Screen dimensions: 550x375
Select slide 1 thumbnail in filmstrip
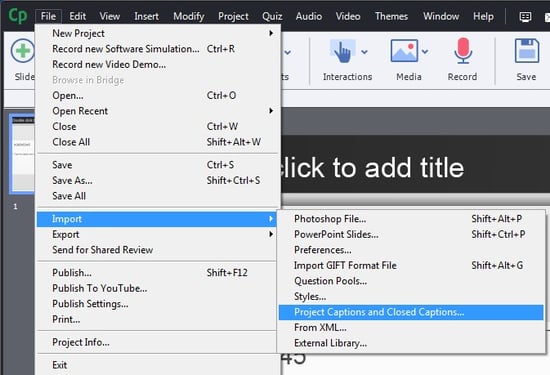22,154
